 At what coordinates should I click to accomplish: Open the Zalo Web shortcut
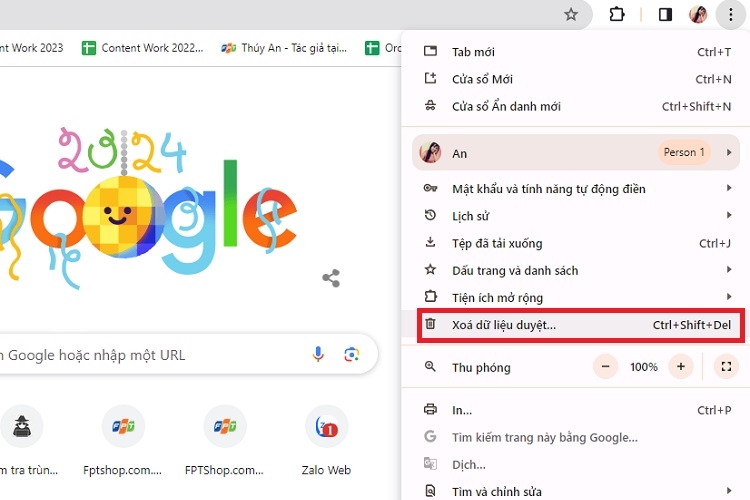point(327,441)
